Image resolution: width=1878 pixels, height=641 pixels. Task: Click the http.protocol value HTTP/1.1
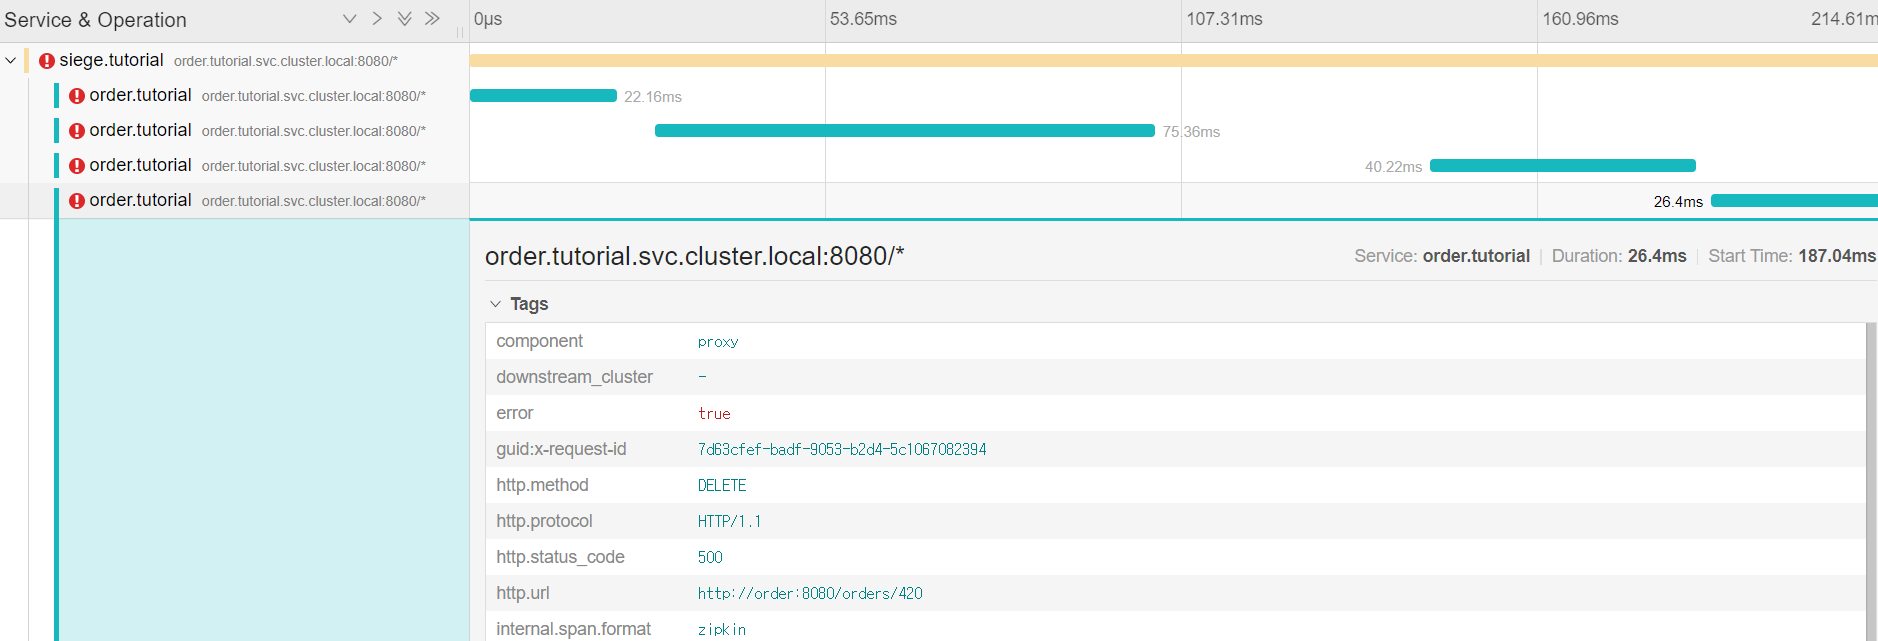point(729,522)
